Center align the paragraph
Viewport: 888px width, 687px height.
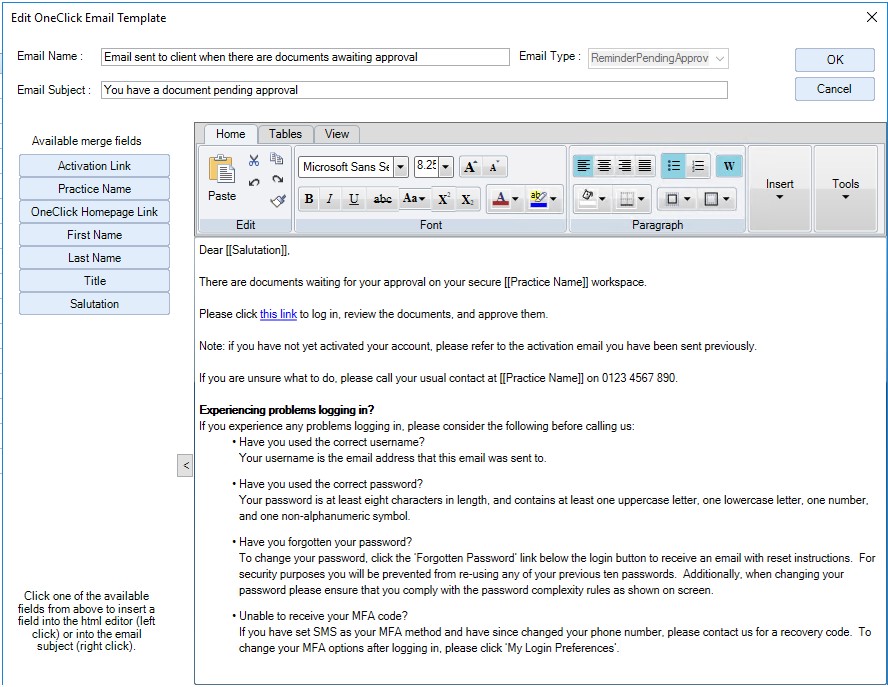point(604,166)
